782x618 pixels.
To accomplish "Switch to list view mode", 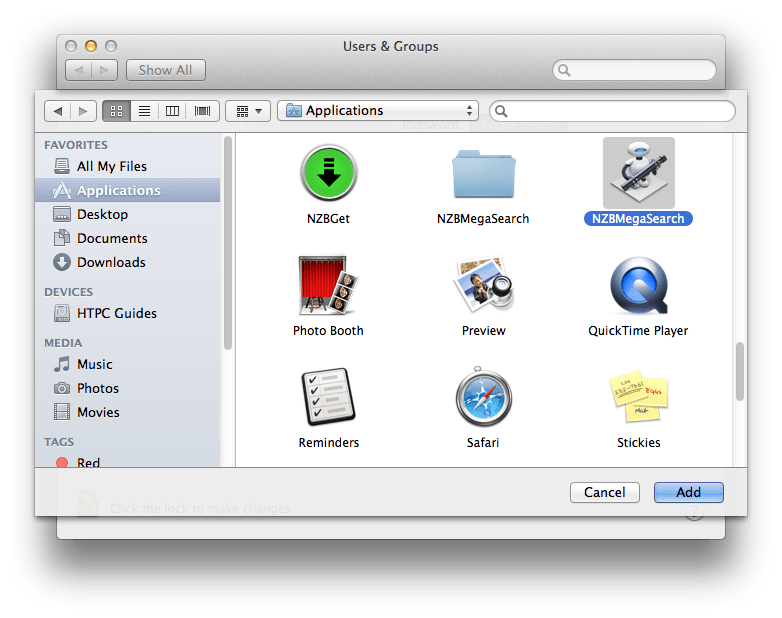I will point(144,111).
